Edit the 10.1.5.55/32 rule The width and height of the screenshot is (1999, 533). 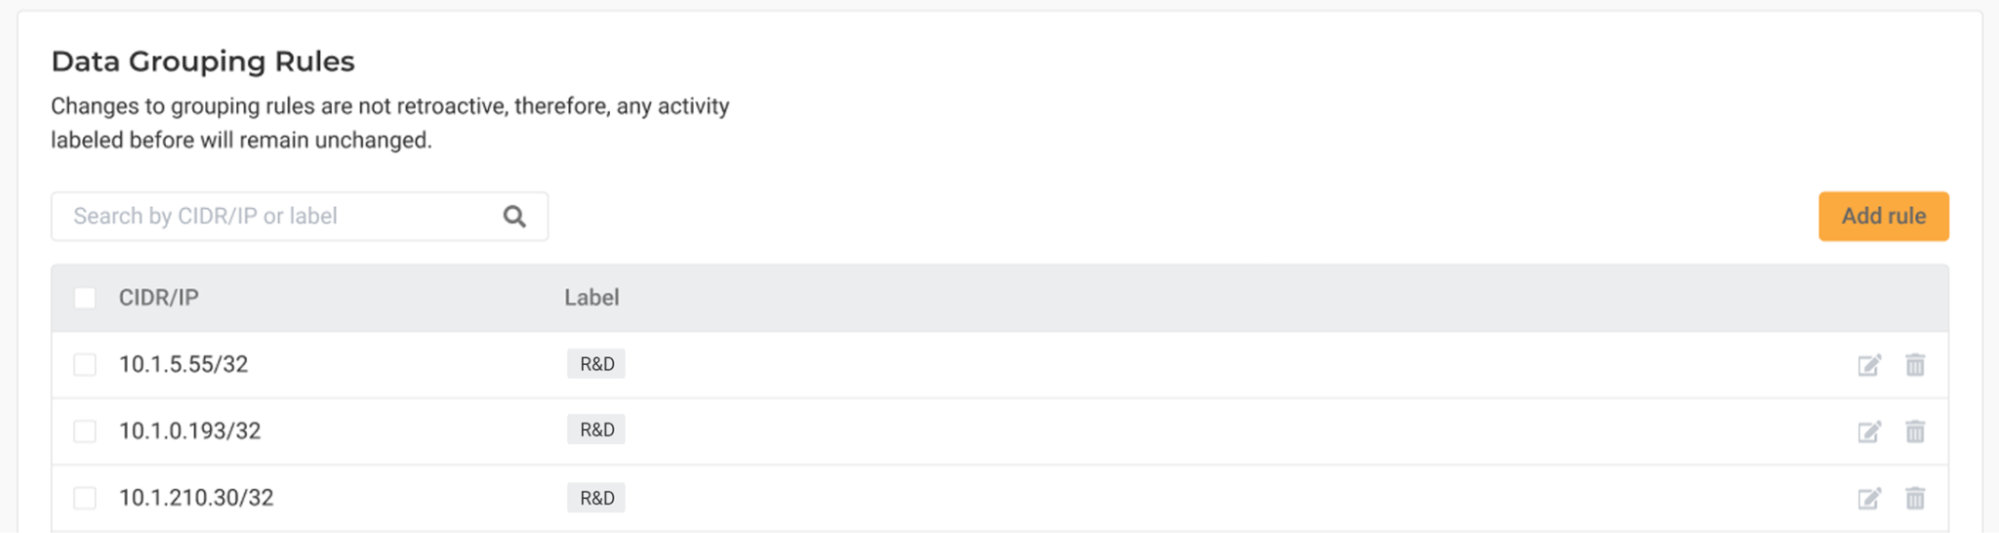coord(1869,365)
